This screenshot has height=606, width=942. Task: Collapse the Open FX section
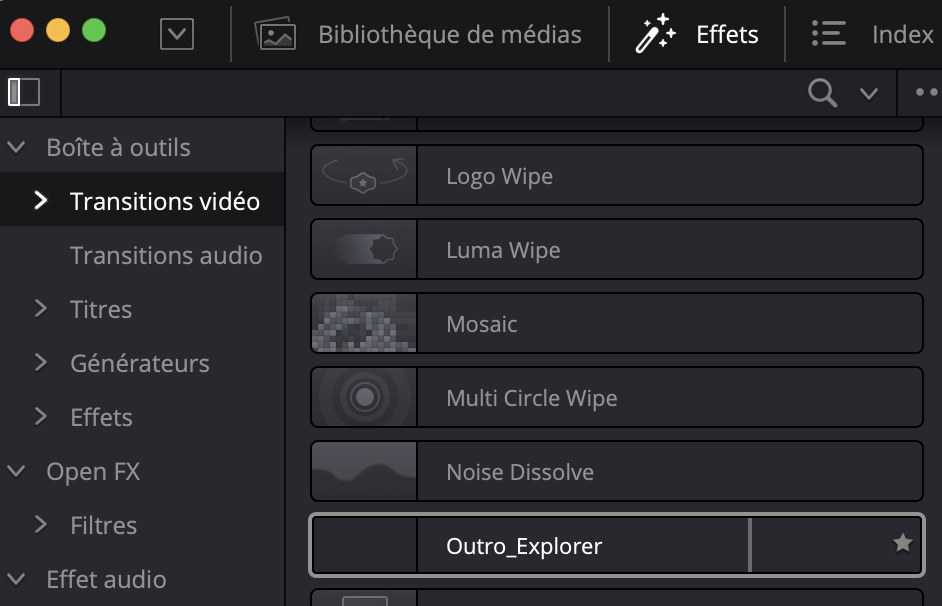pos(17,472)
